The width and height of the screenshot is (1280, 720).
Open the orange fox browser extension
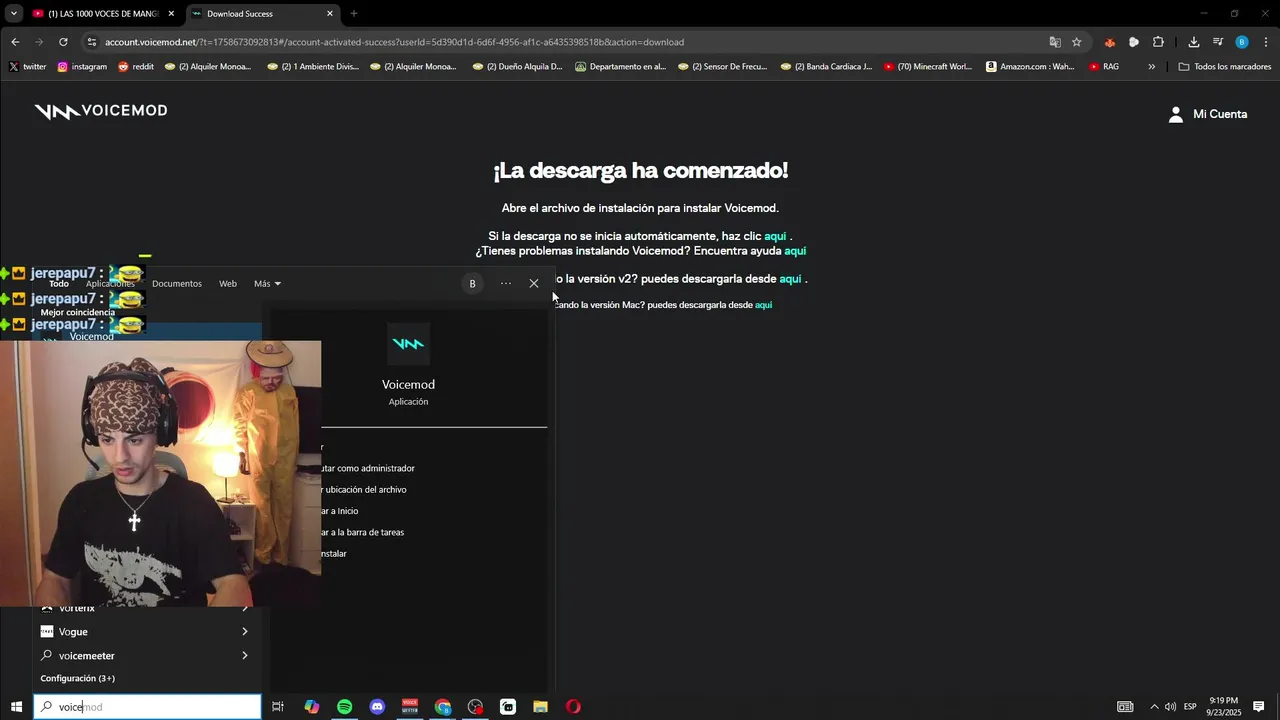pyautogui.click(x=1109, y=42)
